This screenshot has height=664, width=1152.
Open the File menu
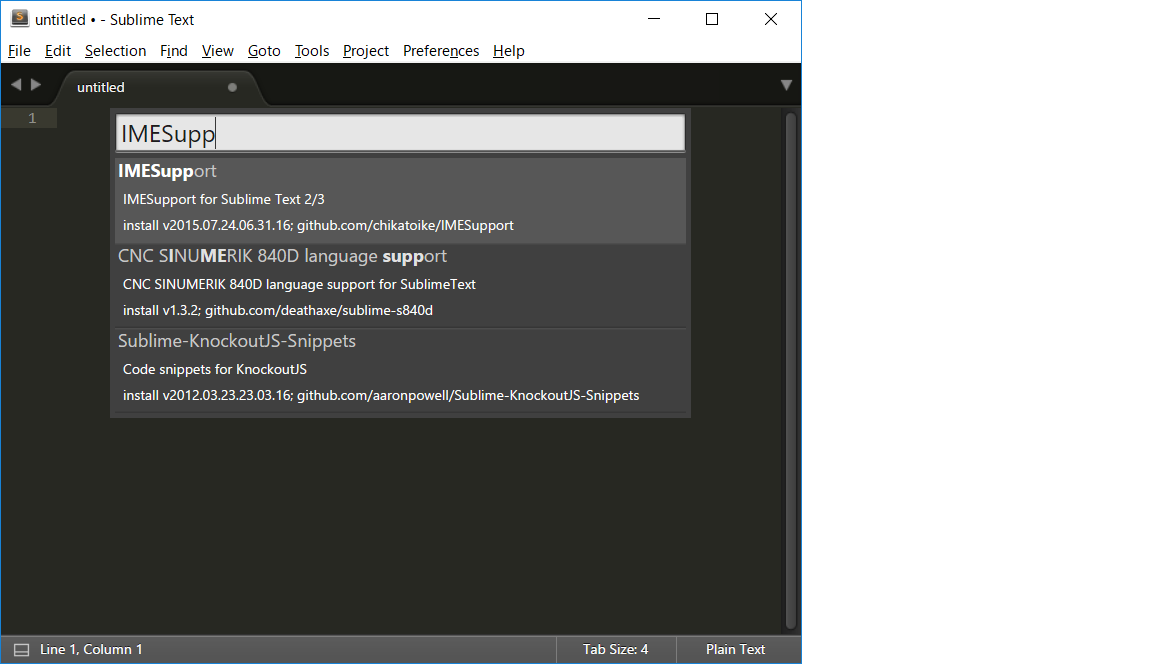tap(19, 51)
